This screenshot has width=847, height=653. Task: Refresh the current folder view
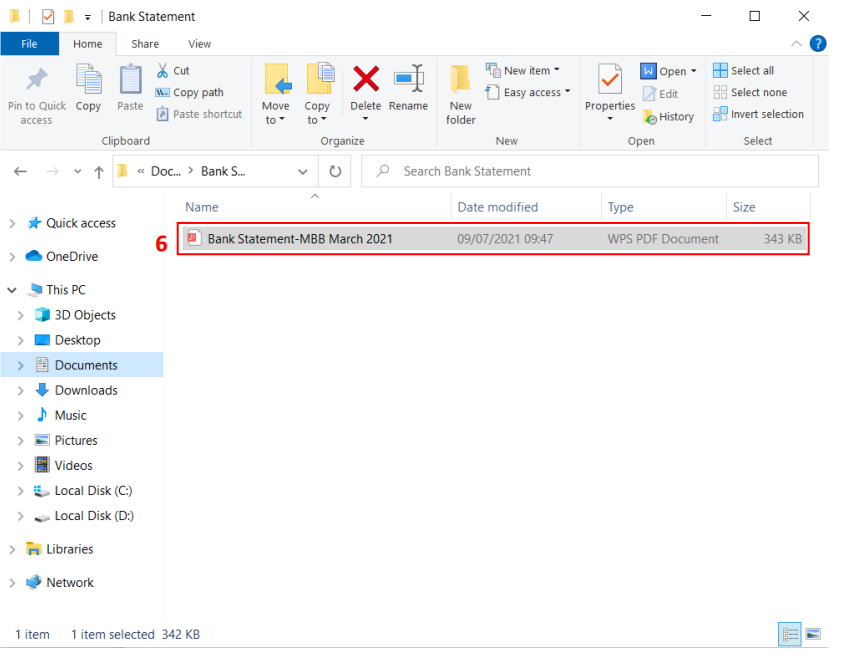coord(335,171)
